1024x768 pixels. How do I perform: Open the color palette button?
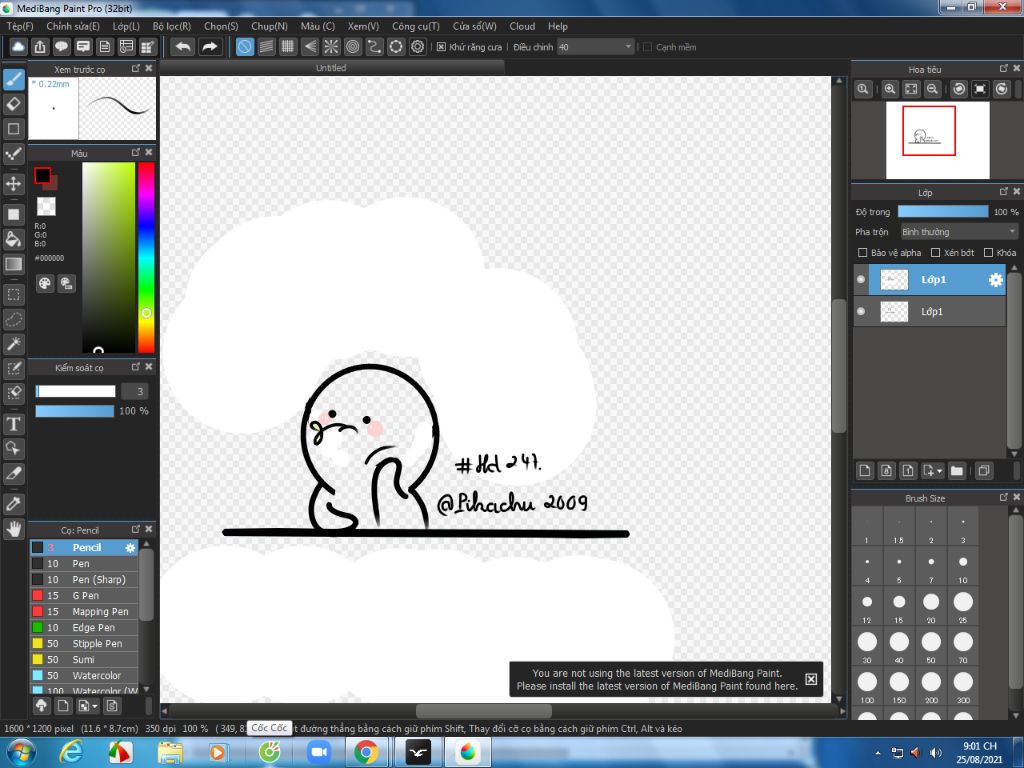pos(44,283)
